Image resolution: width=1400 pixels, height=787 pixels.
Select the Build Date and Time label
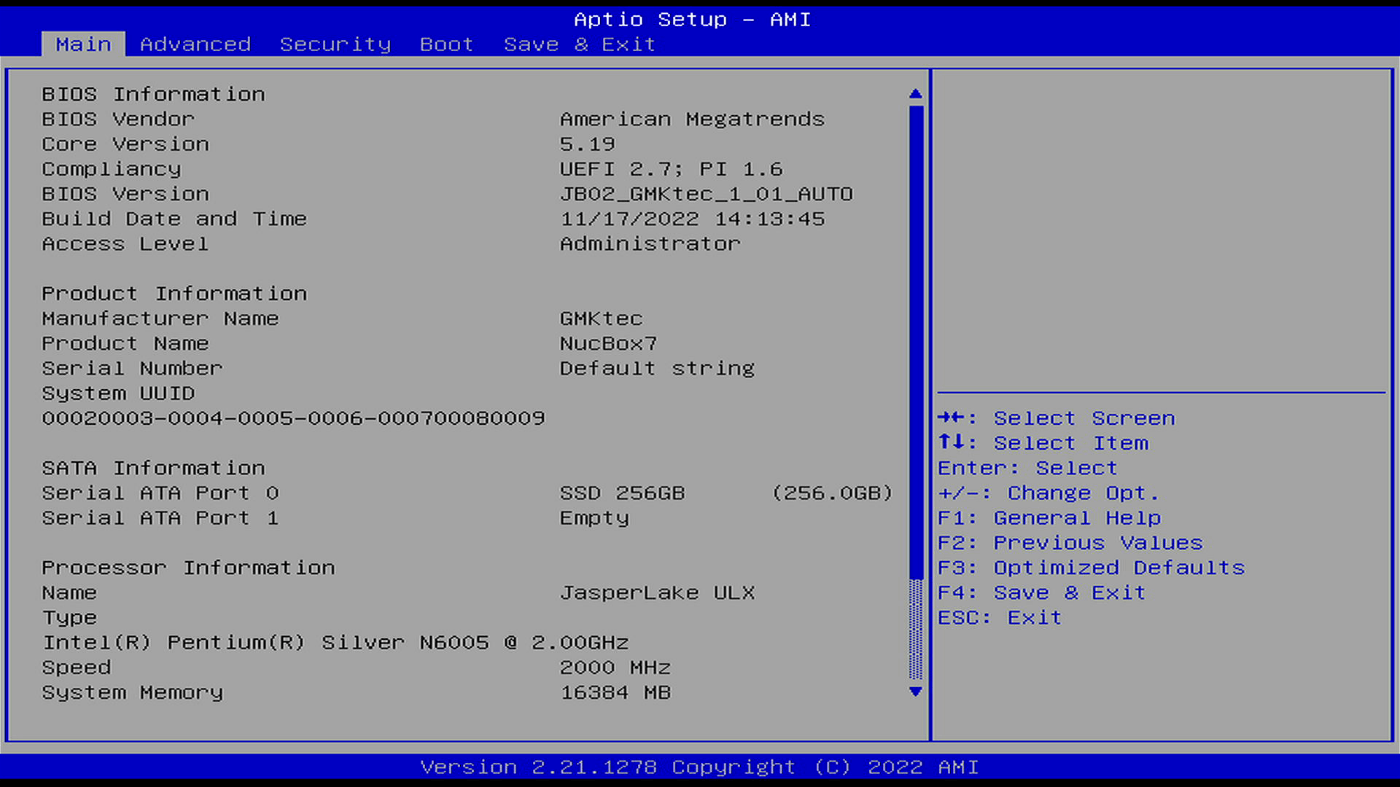[174, 219]
